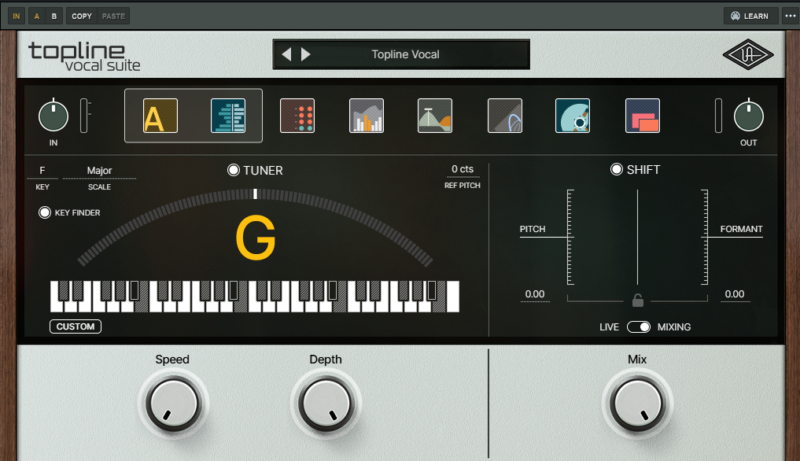Screen dimensions: 800x461
Task: Open the red dot-grid module icon
Action: click(x=297, y=116)
